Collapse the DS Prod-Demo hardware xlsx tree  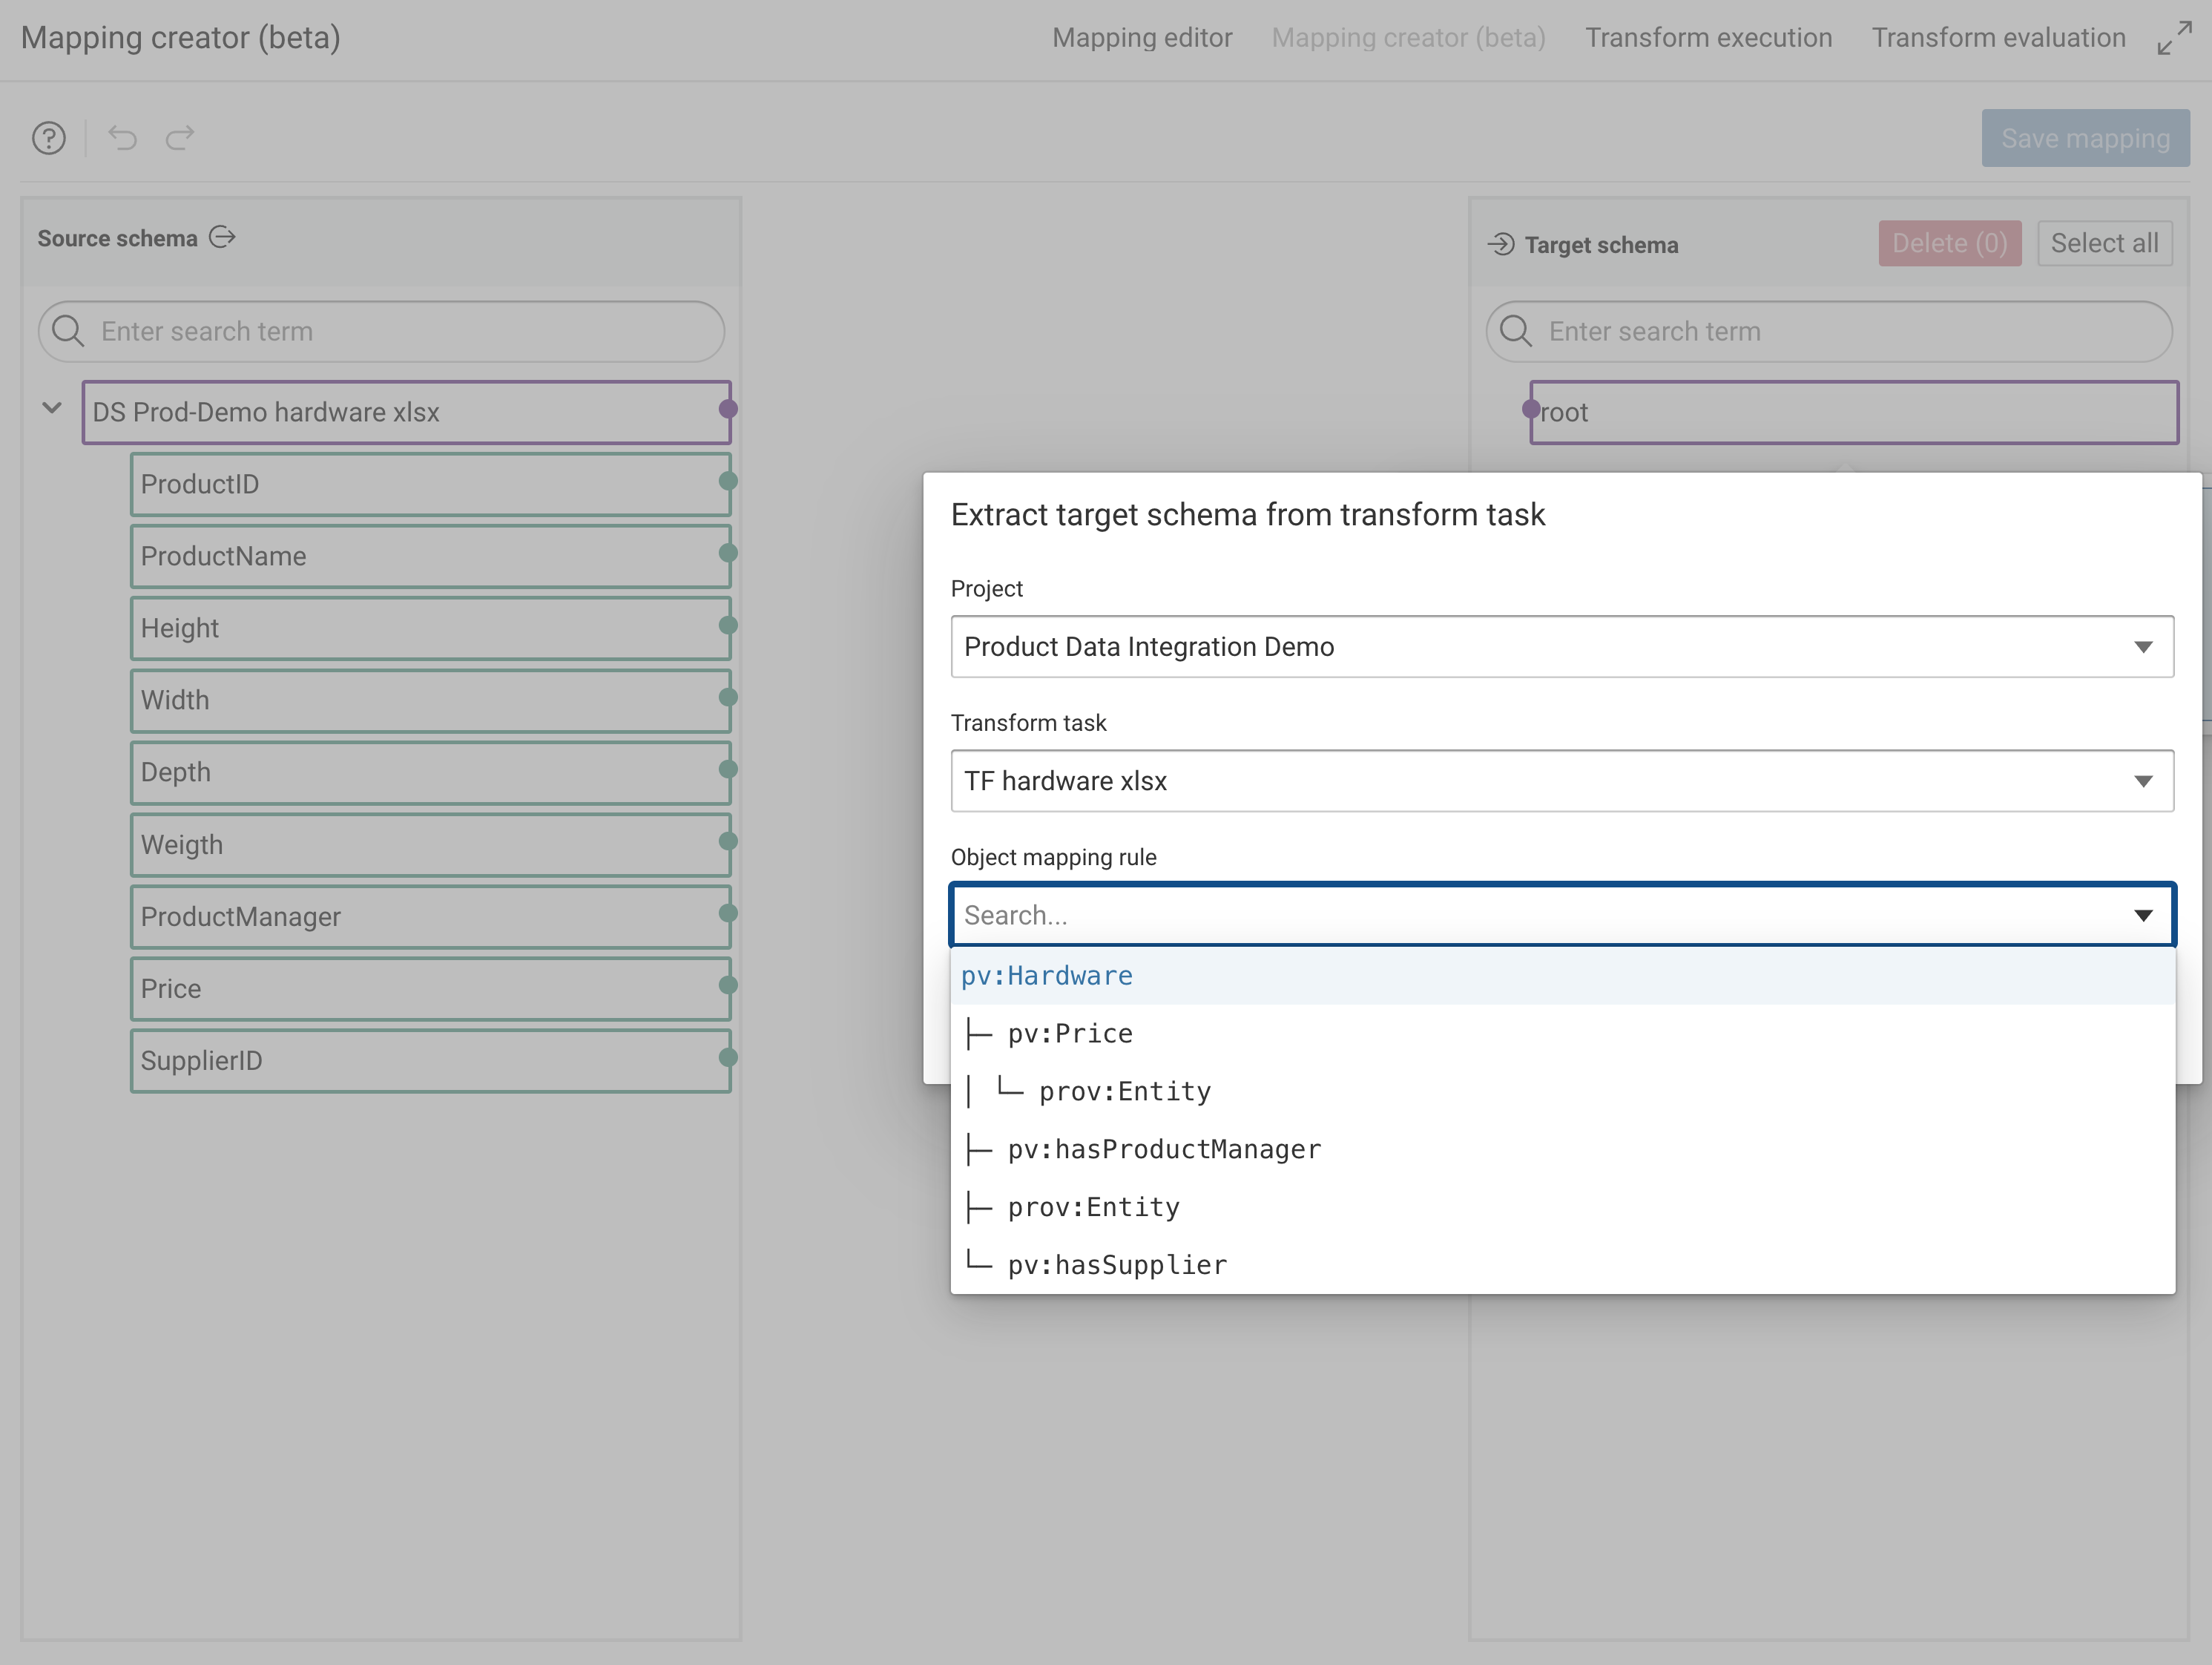(51, 409)
